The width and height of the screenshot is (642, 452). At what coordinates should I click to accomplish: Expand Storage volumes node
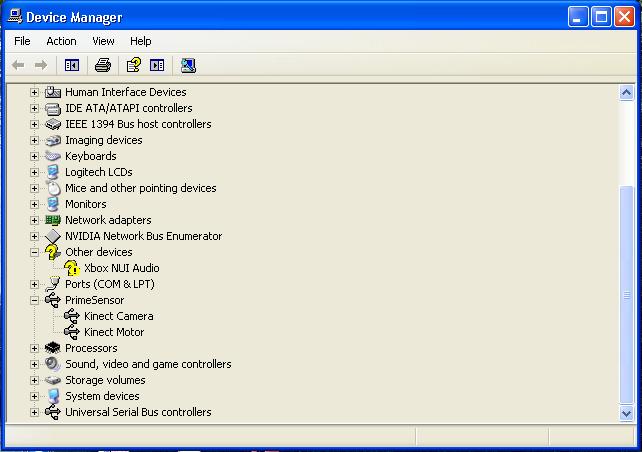[x=34, y=380]
